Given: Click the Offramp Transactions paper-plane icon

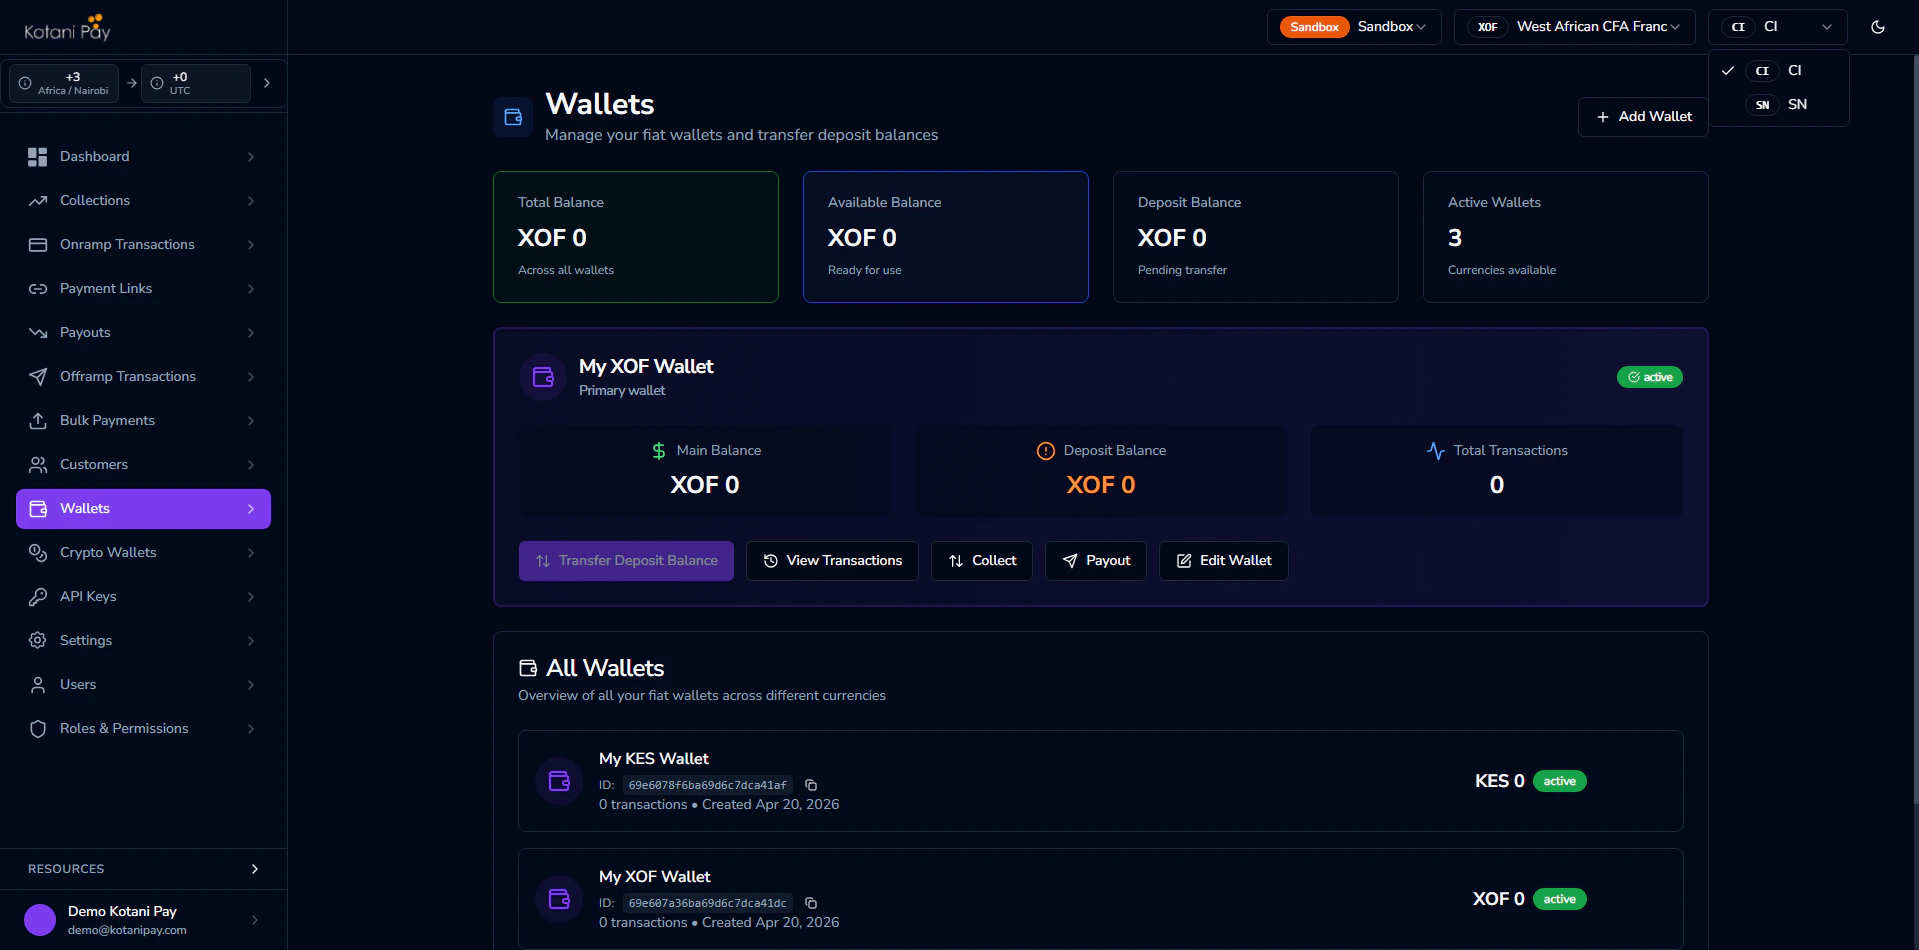Looking at the screenshot, I should 37,377.
